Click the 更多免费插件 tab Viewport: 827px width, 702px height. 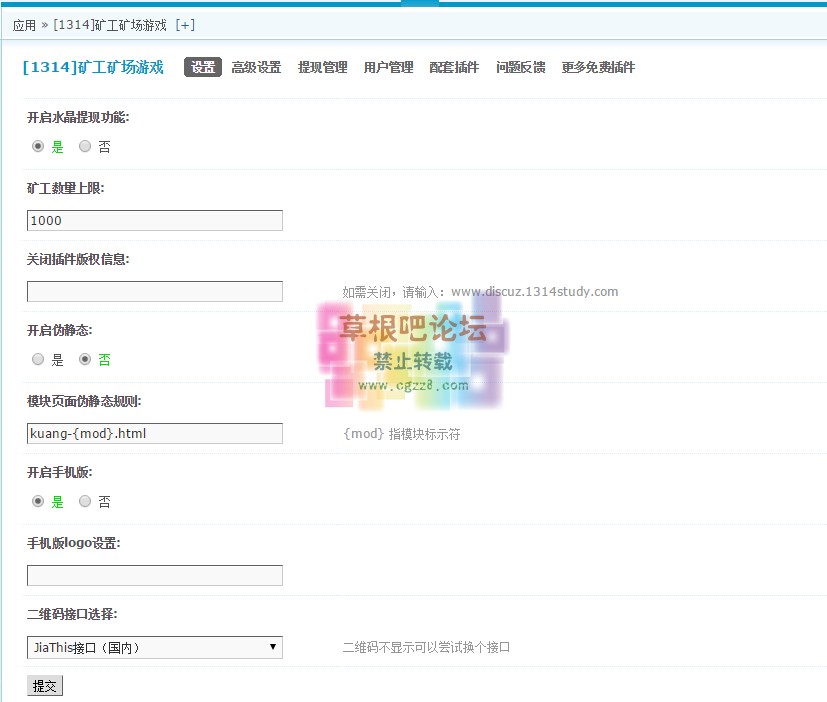click(598, 67)
